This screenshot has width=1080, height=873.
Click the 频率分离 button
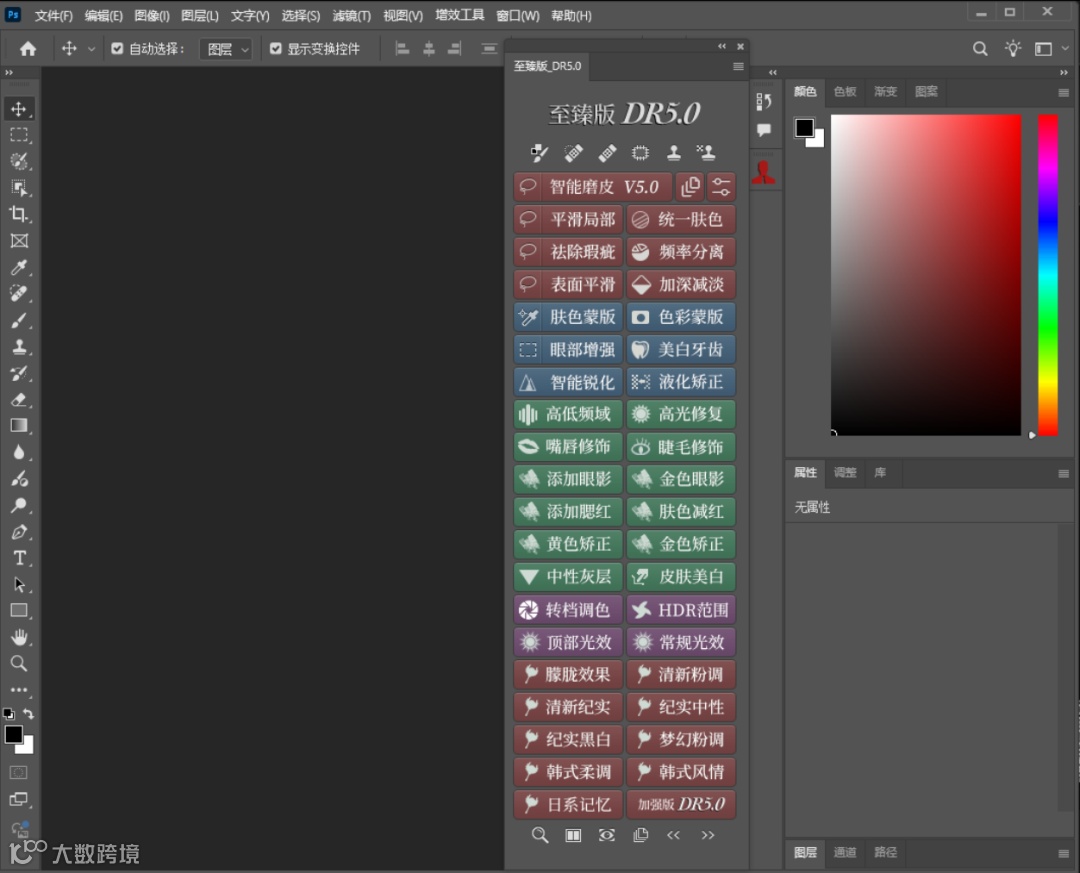(x=681, y=251)
